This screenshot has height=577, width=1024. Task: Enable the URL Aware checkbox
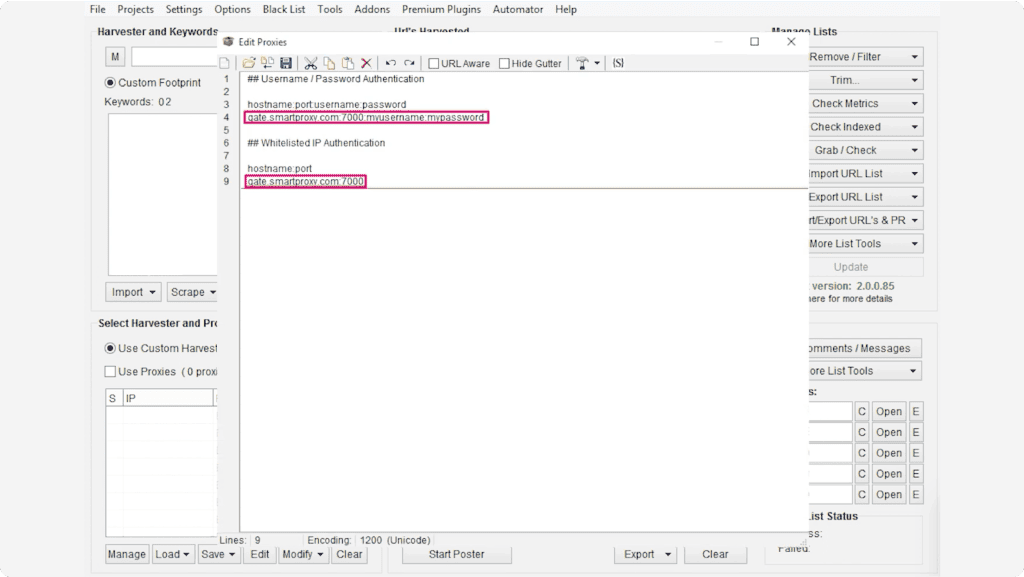coord(434,64)
